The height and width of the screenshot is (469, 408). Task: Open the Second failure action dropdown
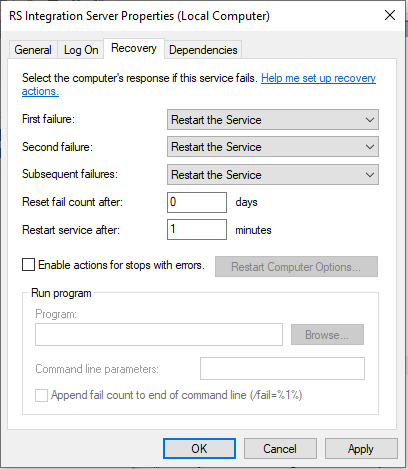(273, 147)
